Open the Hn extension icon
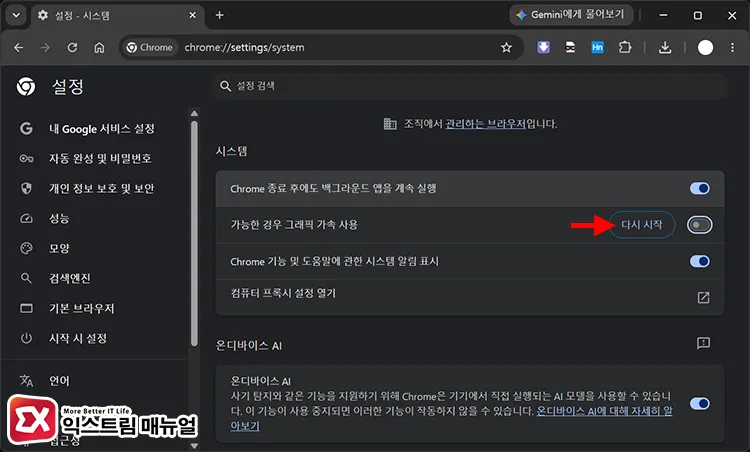Image resolution: width=750 pixels, height=452 pixels. click(x=597, y=47)
